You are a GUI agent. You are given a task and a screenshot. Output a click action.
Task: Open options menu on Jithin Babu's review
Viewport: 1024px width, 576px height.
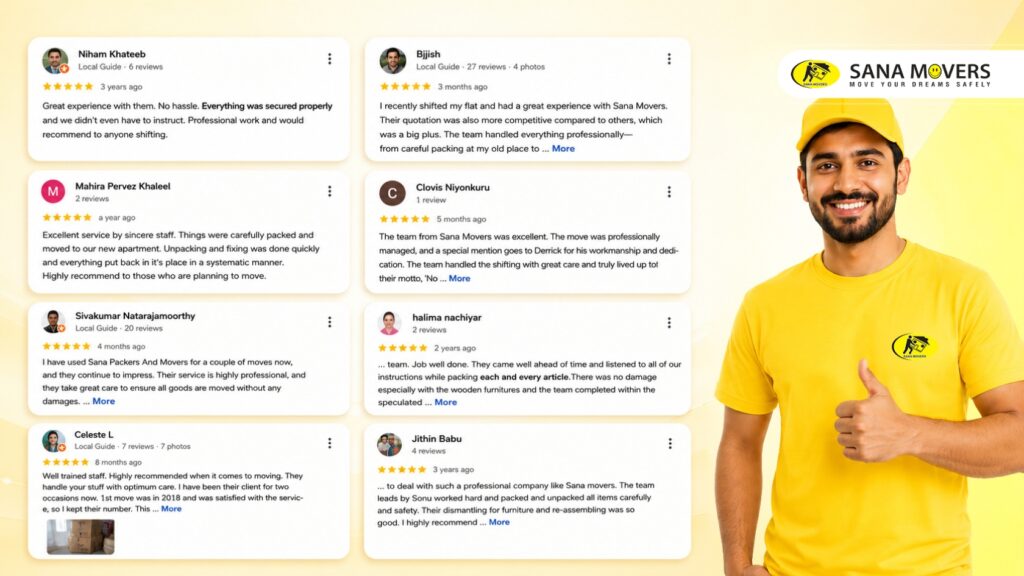(670, 443)
